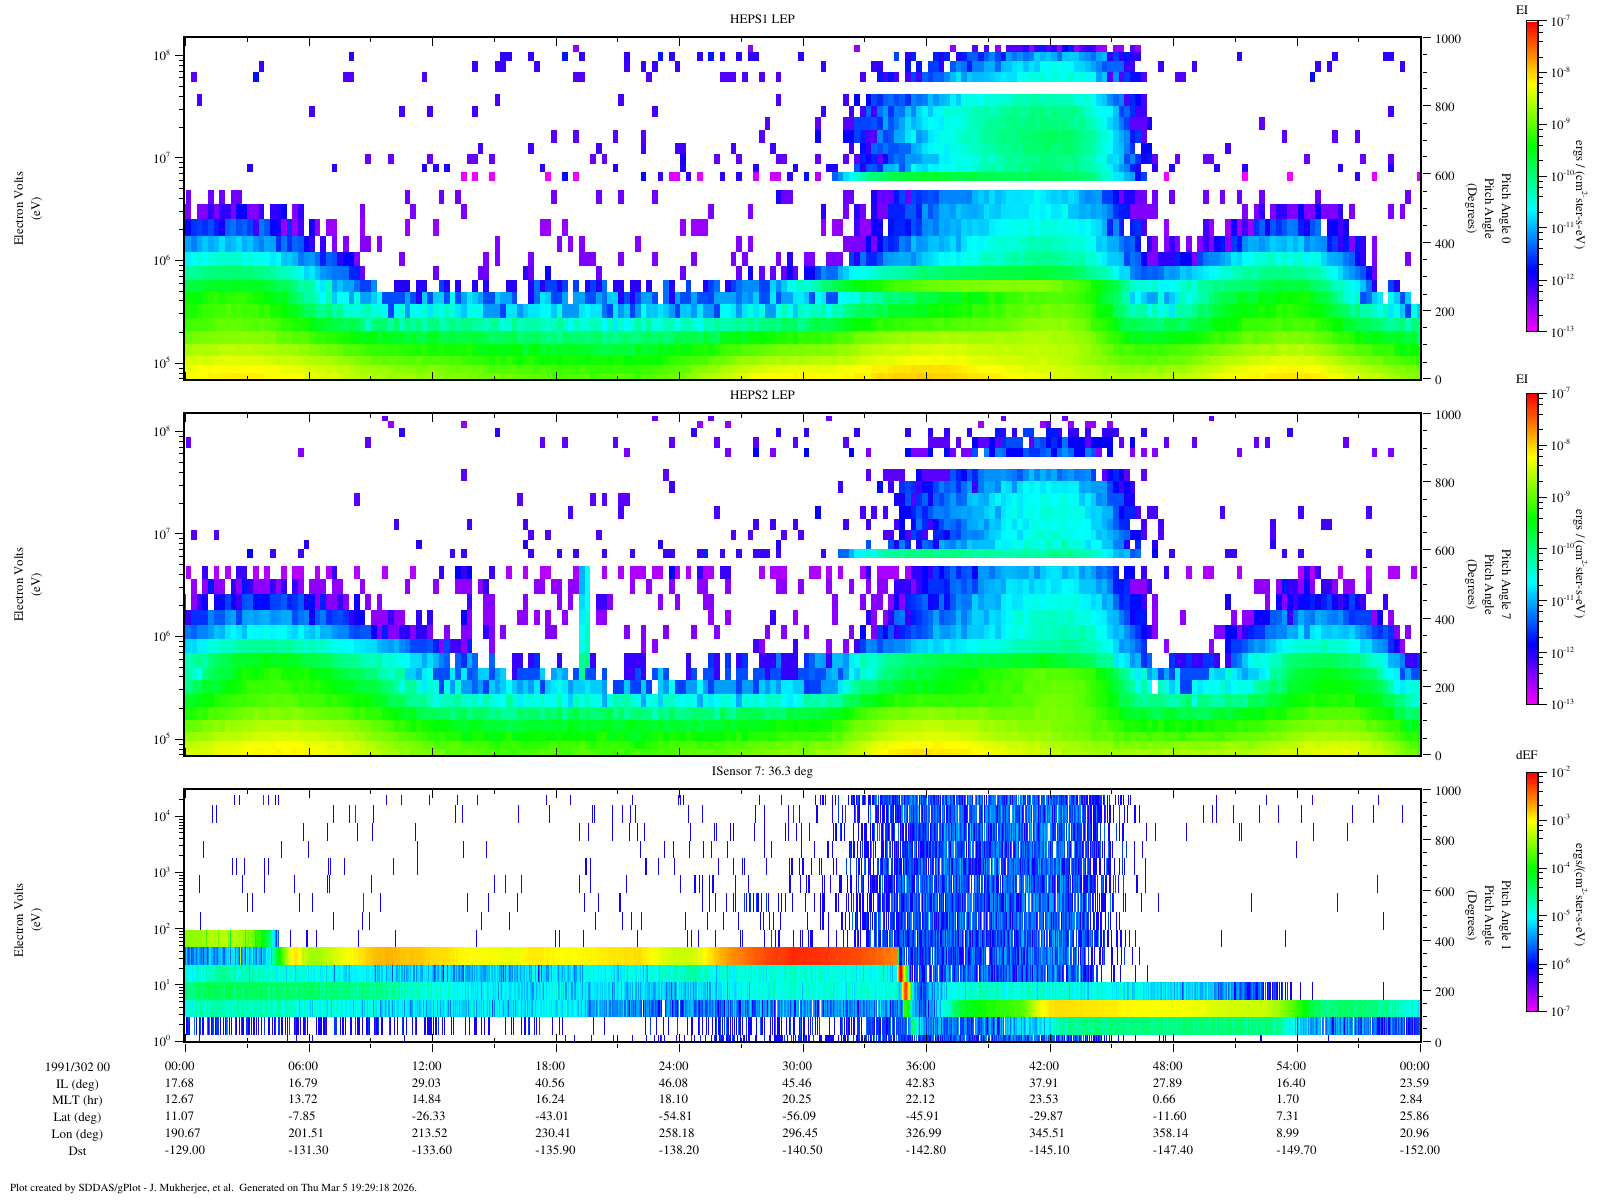Select the ISensor 7: 36.3 deg title
The height and width of the screenshot is (1200, 1600).
pos(761,771)
